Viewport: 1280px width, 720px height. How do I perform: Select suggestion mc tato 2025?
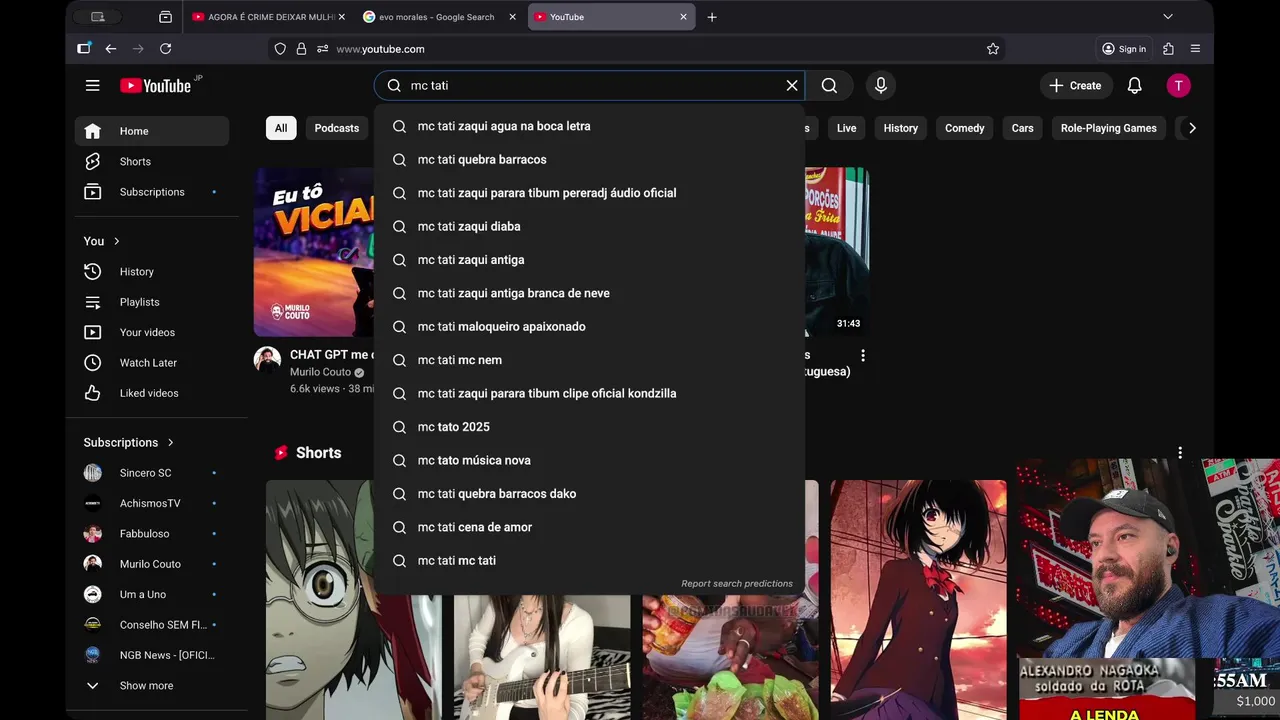coord(589,427)
